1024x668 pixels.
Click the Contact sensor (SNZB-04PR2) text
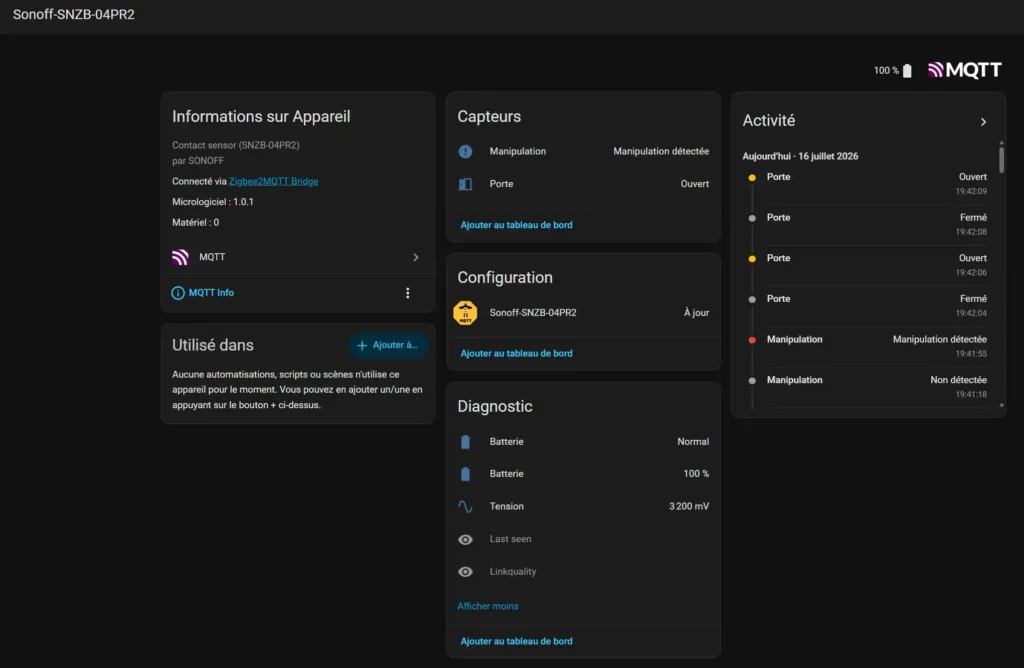point(236,145)
